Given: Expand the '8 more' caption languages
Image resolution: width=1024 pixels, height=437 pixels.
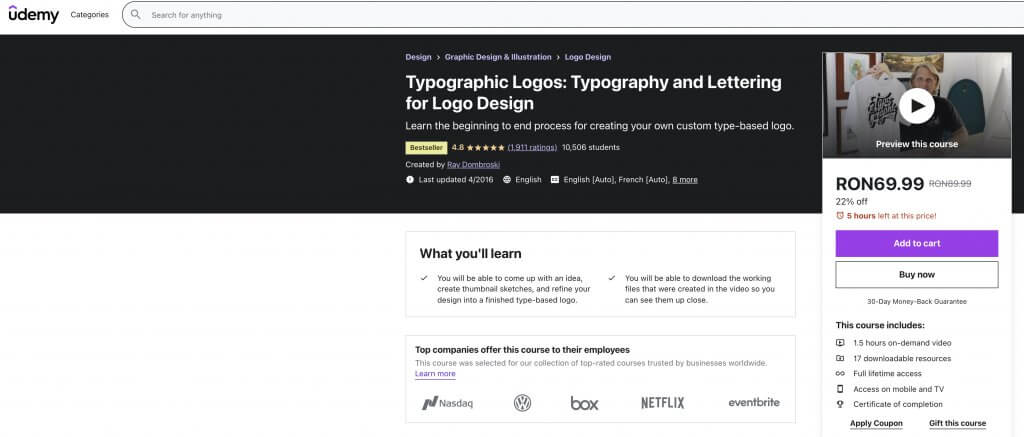Looking at the screenshot, I should (x=685, y=180).
